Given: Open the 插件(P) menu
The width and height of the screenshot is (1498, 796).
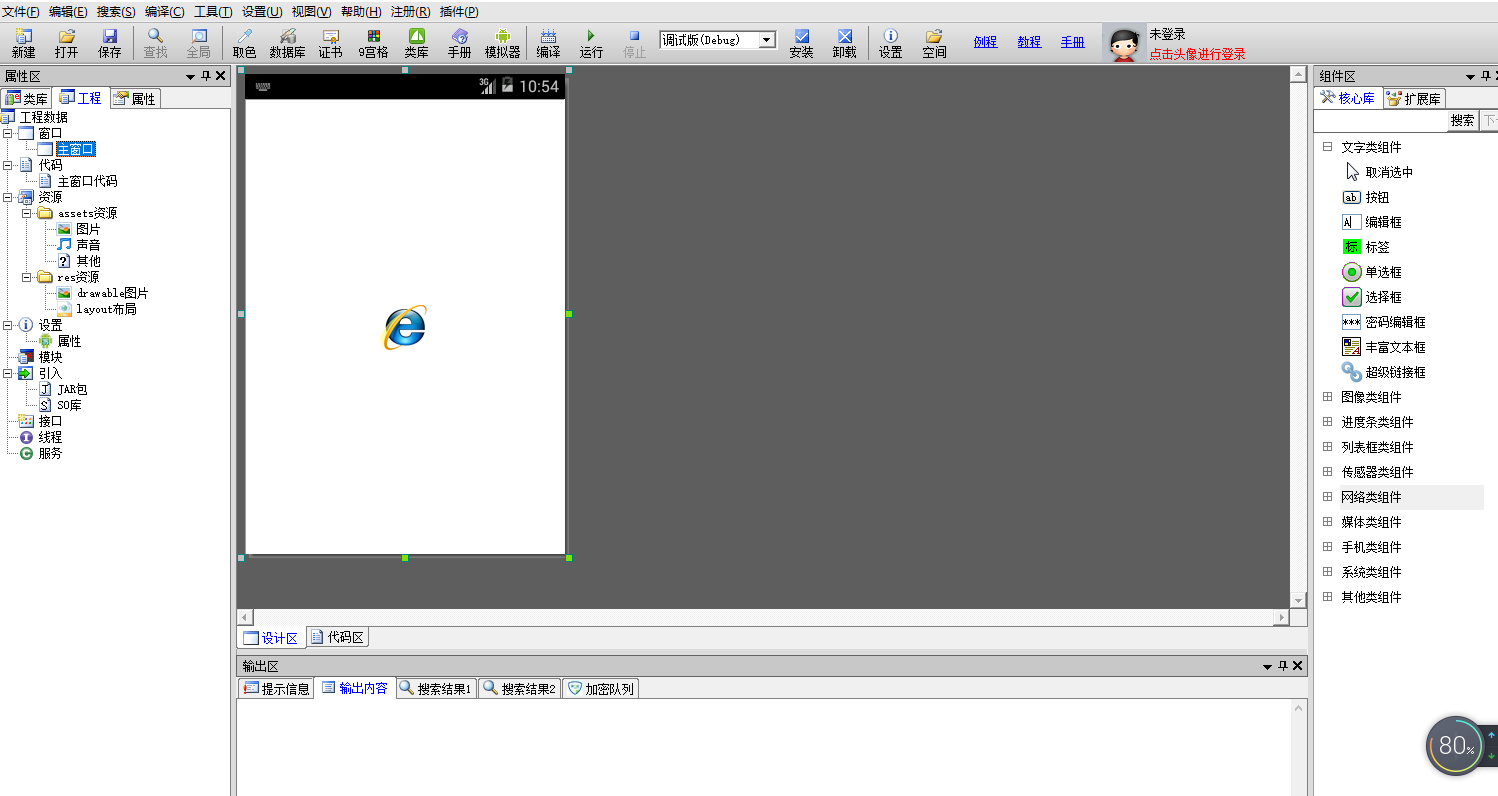Looking at the screenshot, I should (459, 12).
